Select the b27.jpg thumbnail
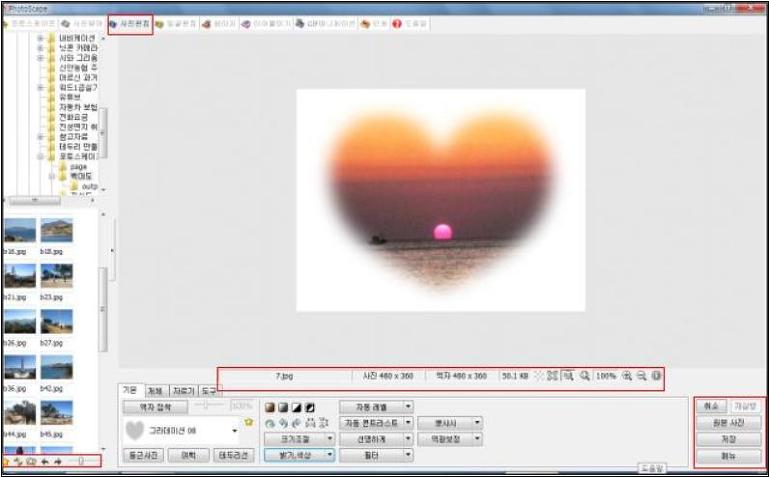This screenshot has height=477, width=769. click(x=56, y=322)
